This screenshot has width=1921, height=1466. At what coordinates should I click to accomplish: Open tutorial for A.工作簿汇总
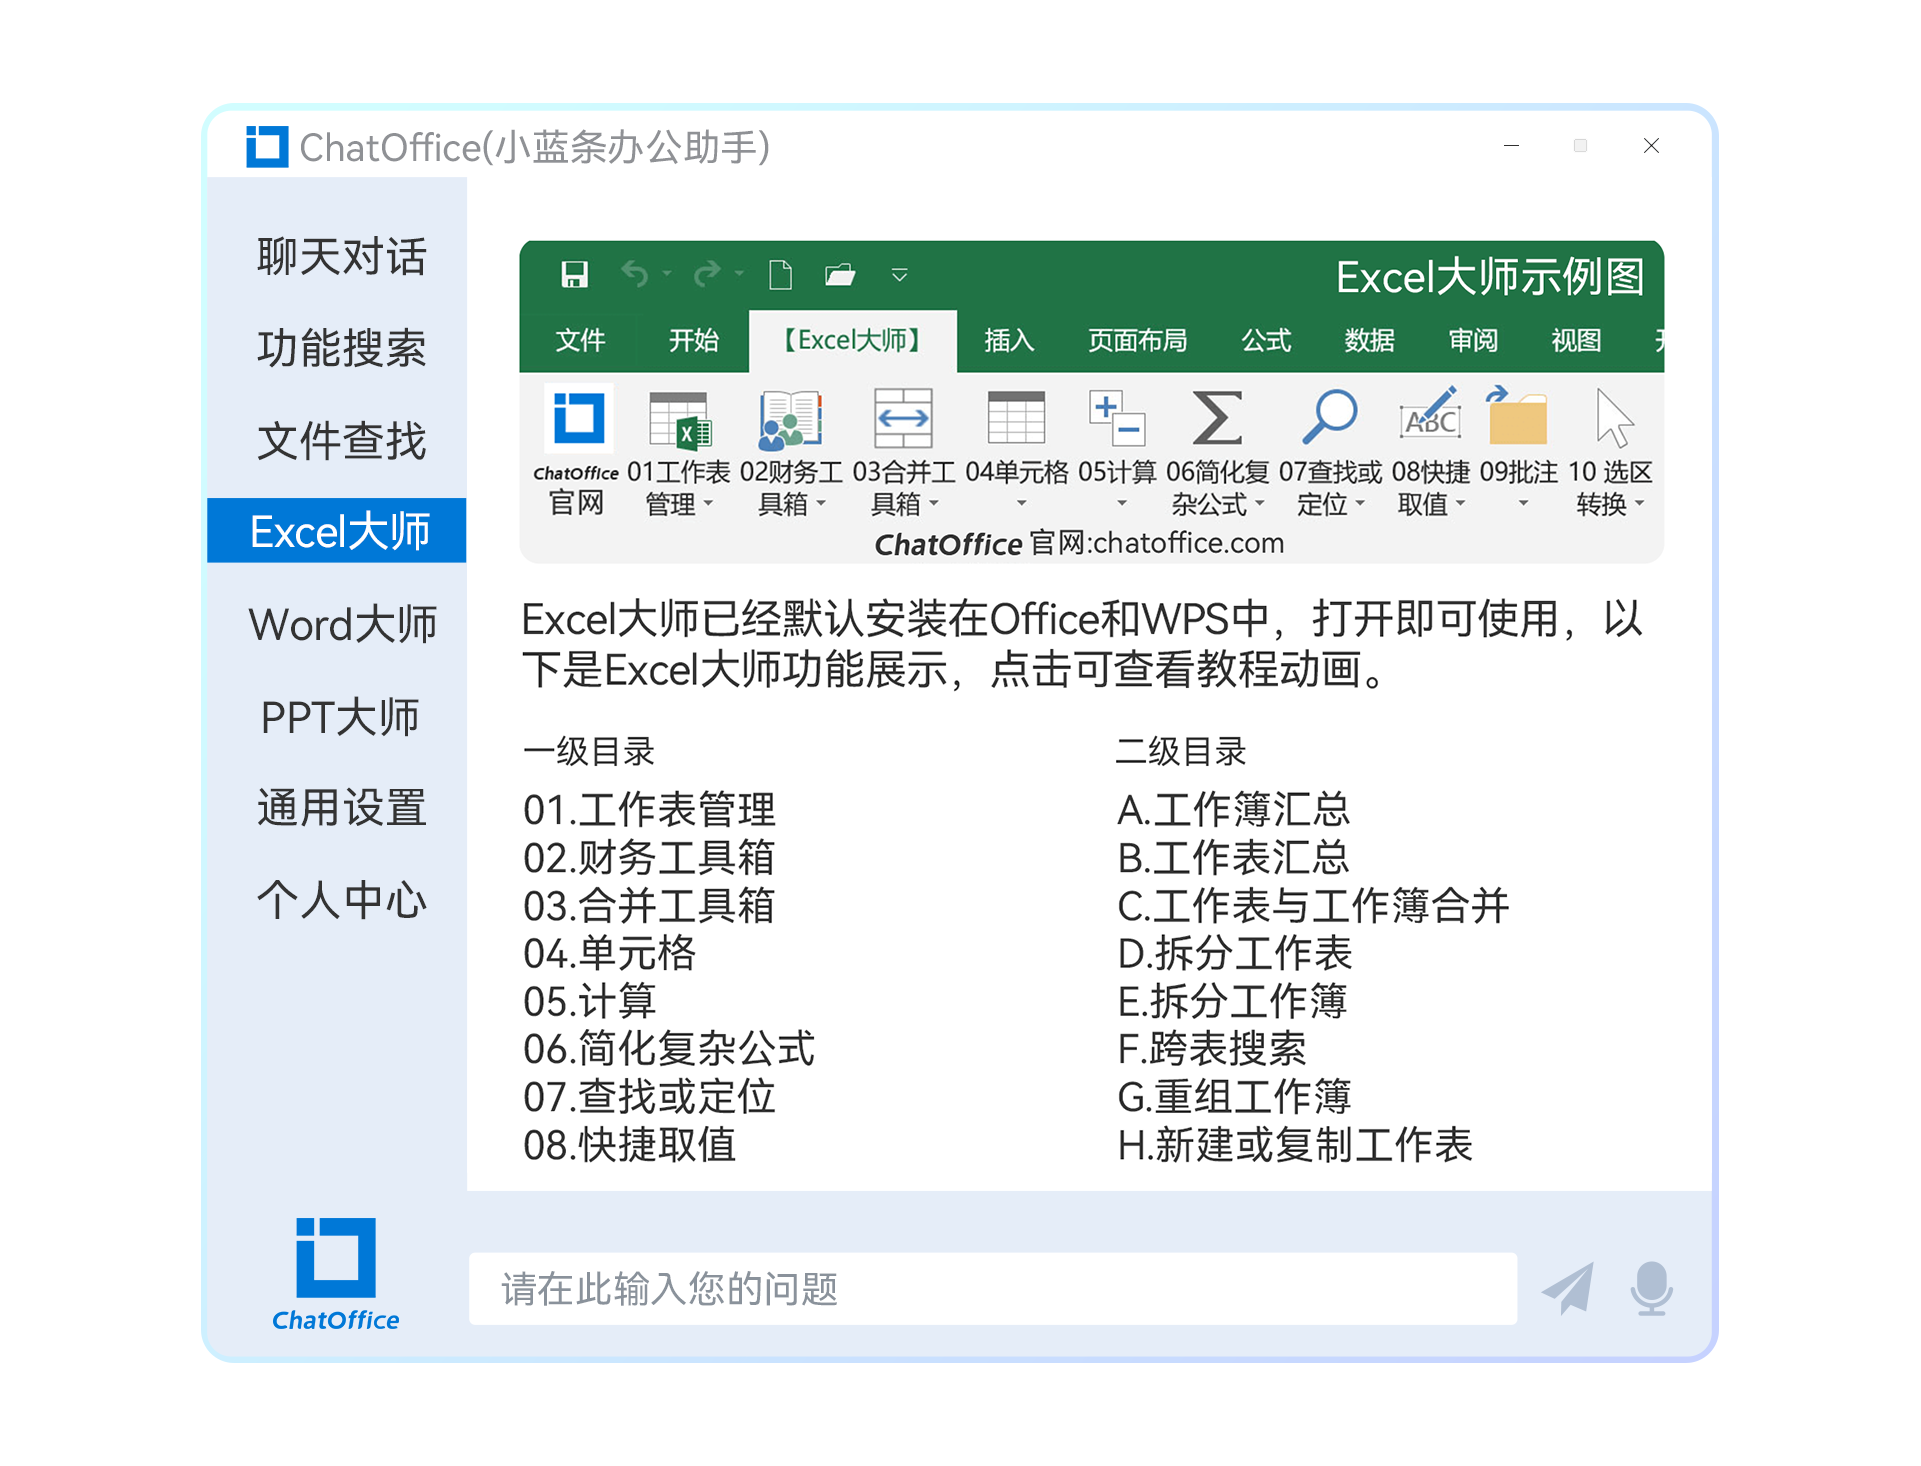[x=1233, y=809]
